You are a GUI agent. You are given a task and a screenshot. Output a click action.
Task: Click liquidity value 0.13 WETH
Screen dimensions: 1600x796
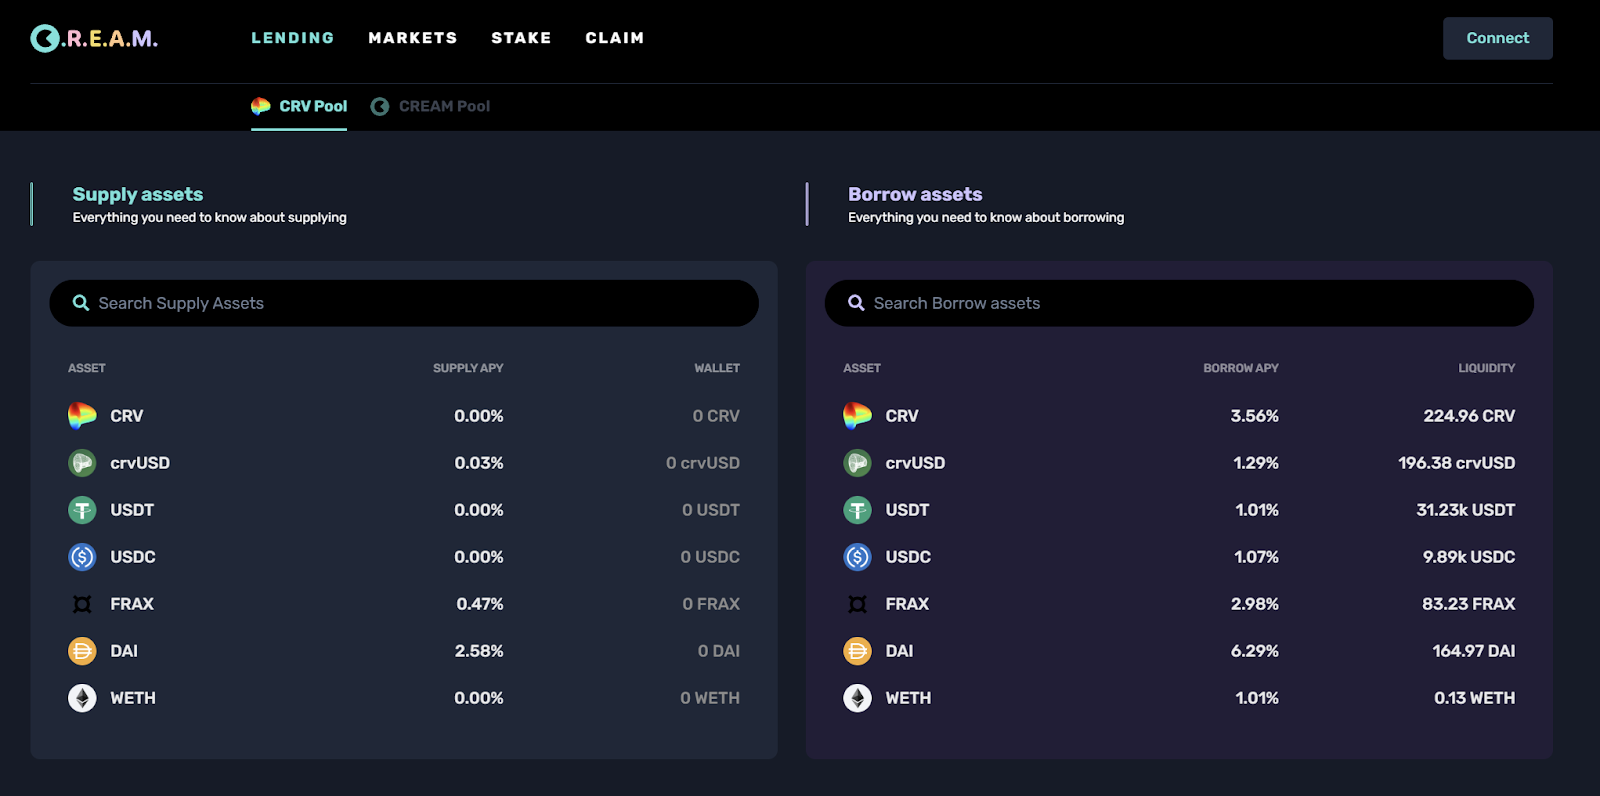coord(1475,698)
